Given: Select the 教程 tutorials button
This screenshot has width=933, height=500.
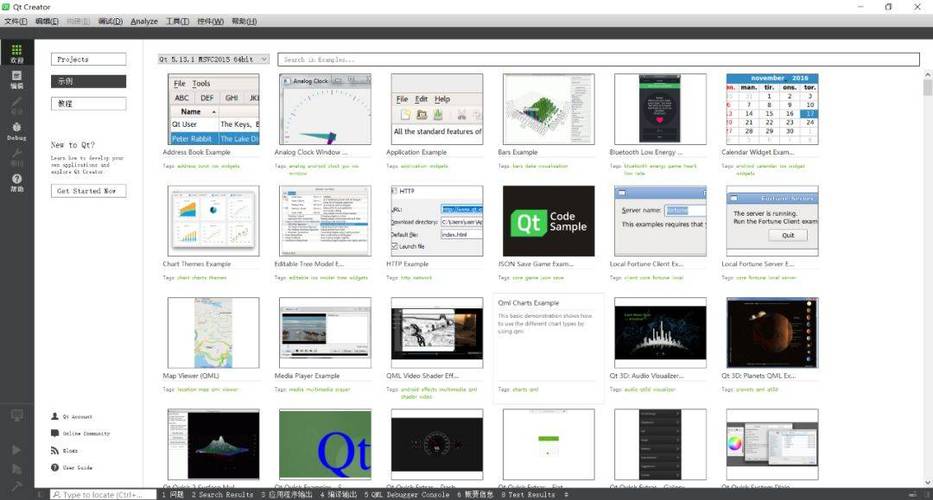Looking at the screenshot, I should tap(89, 104).
